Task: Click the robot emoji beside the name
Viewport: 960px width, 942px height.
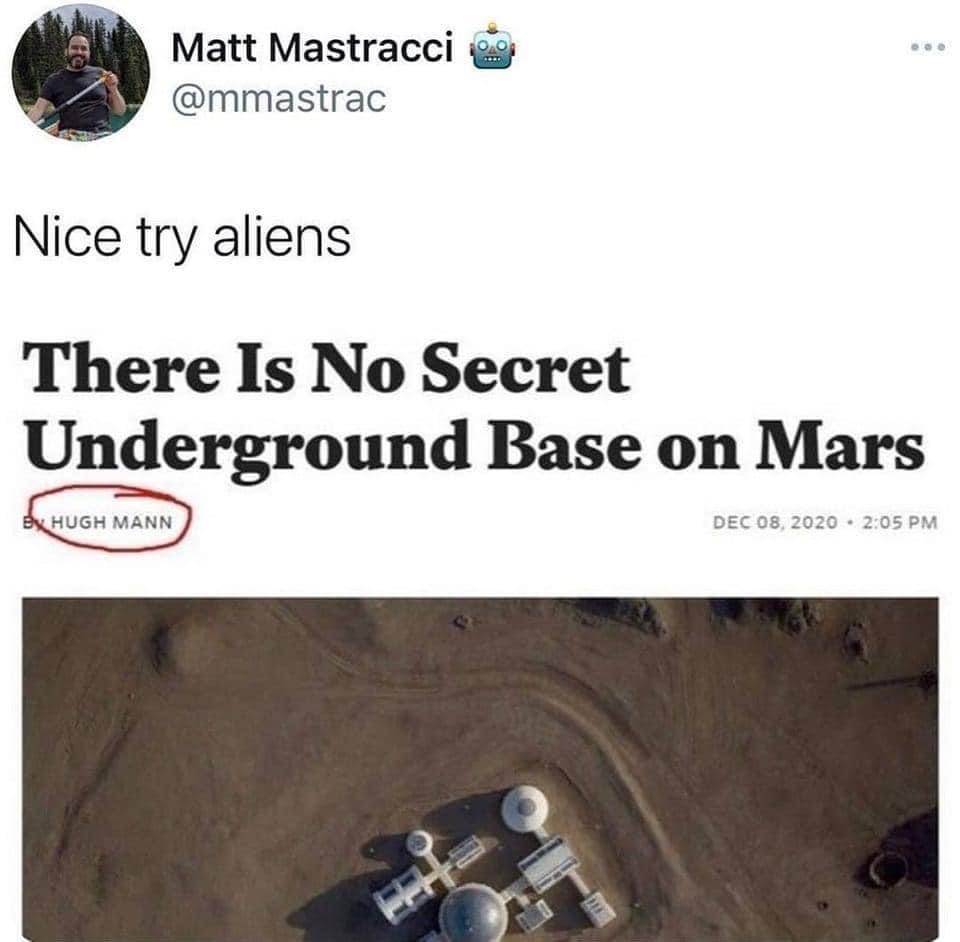Action: 491,48
